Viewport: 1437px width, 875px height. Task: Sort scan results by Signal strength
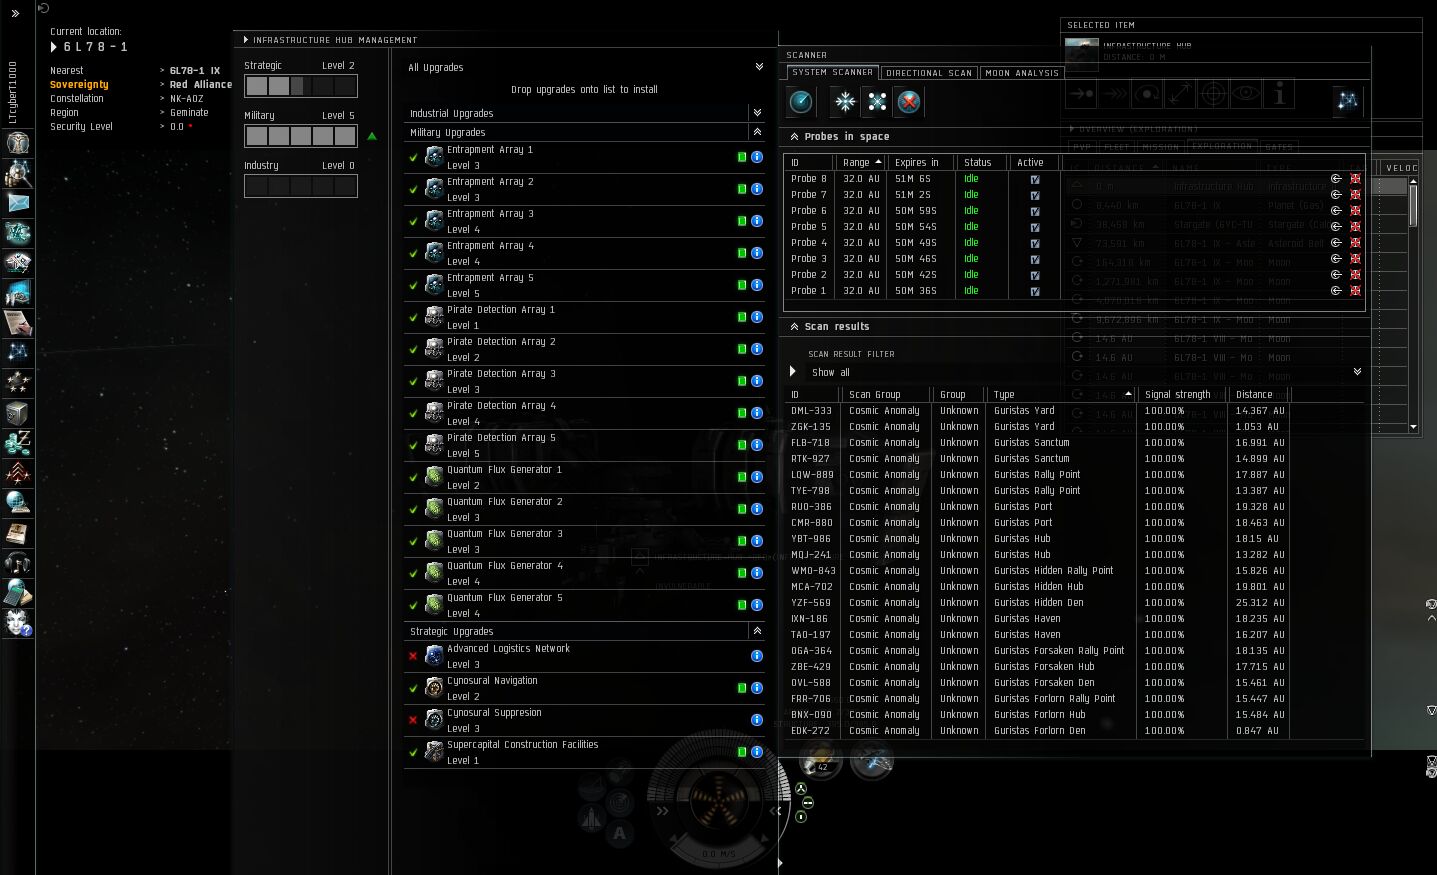1183,394
